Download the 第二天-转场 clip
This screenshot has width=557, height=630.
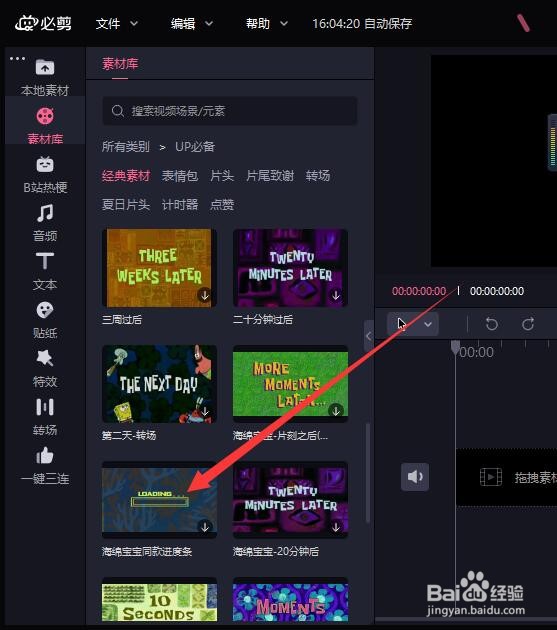[205, 411]
